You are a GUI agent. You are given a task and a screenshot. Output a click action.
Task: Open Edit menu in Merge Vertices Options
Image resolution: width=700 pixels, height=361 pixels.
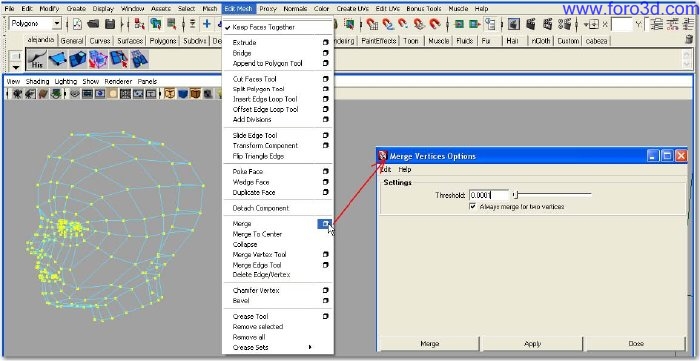[x=386, y=170]
